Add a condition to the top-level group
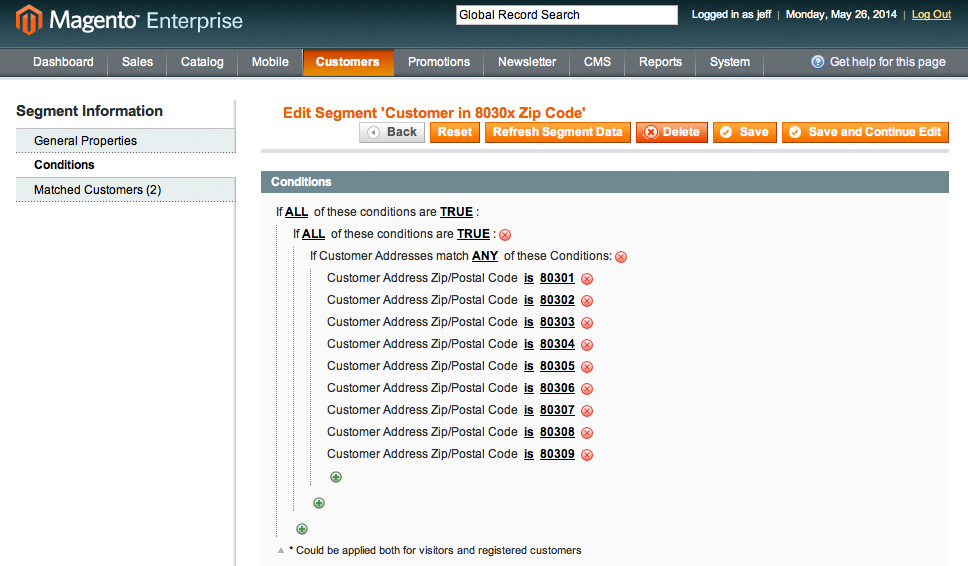This screenshot has height=566, width=968. [x=302, y=529]
